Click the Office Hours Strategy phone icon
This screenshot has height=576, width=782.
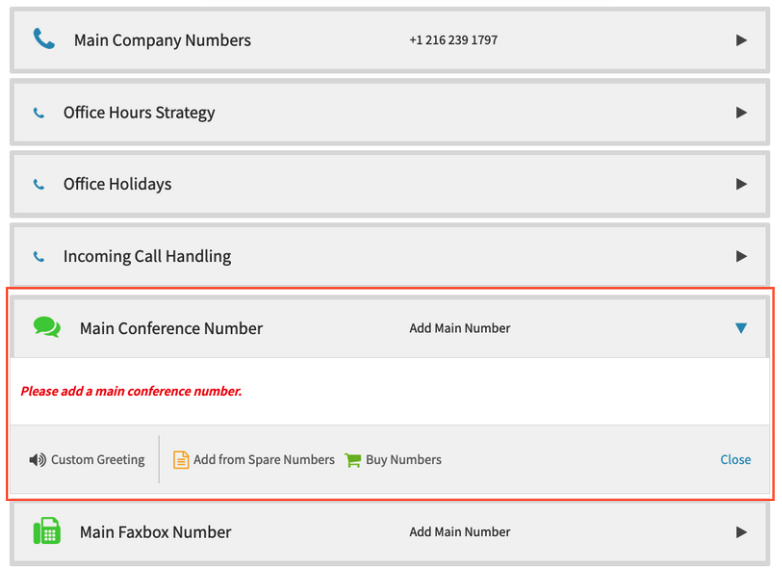38,113
